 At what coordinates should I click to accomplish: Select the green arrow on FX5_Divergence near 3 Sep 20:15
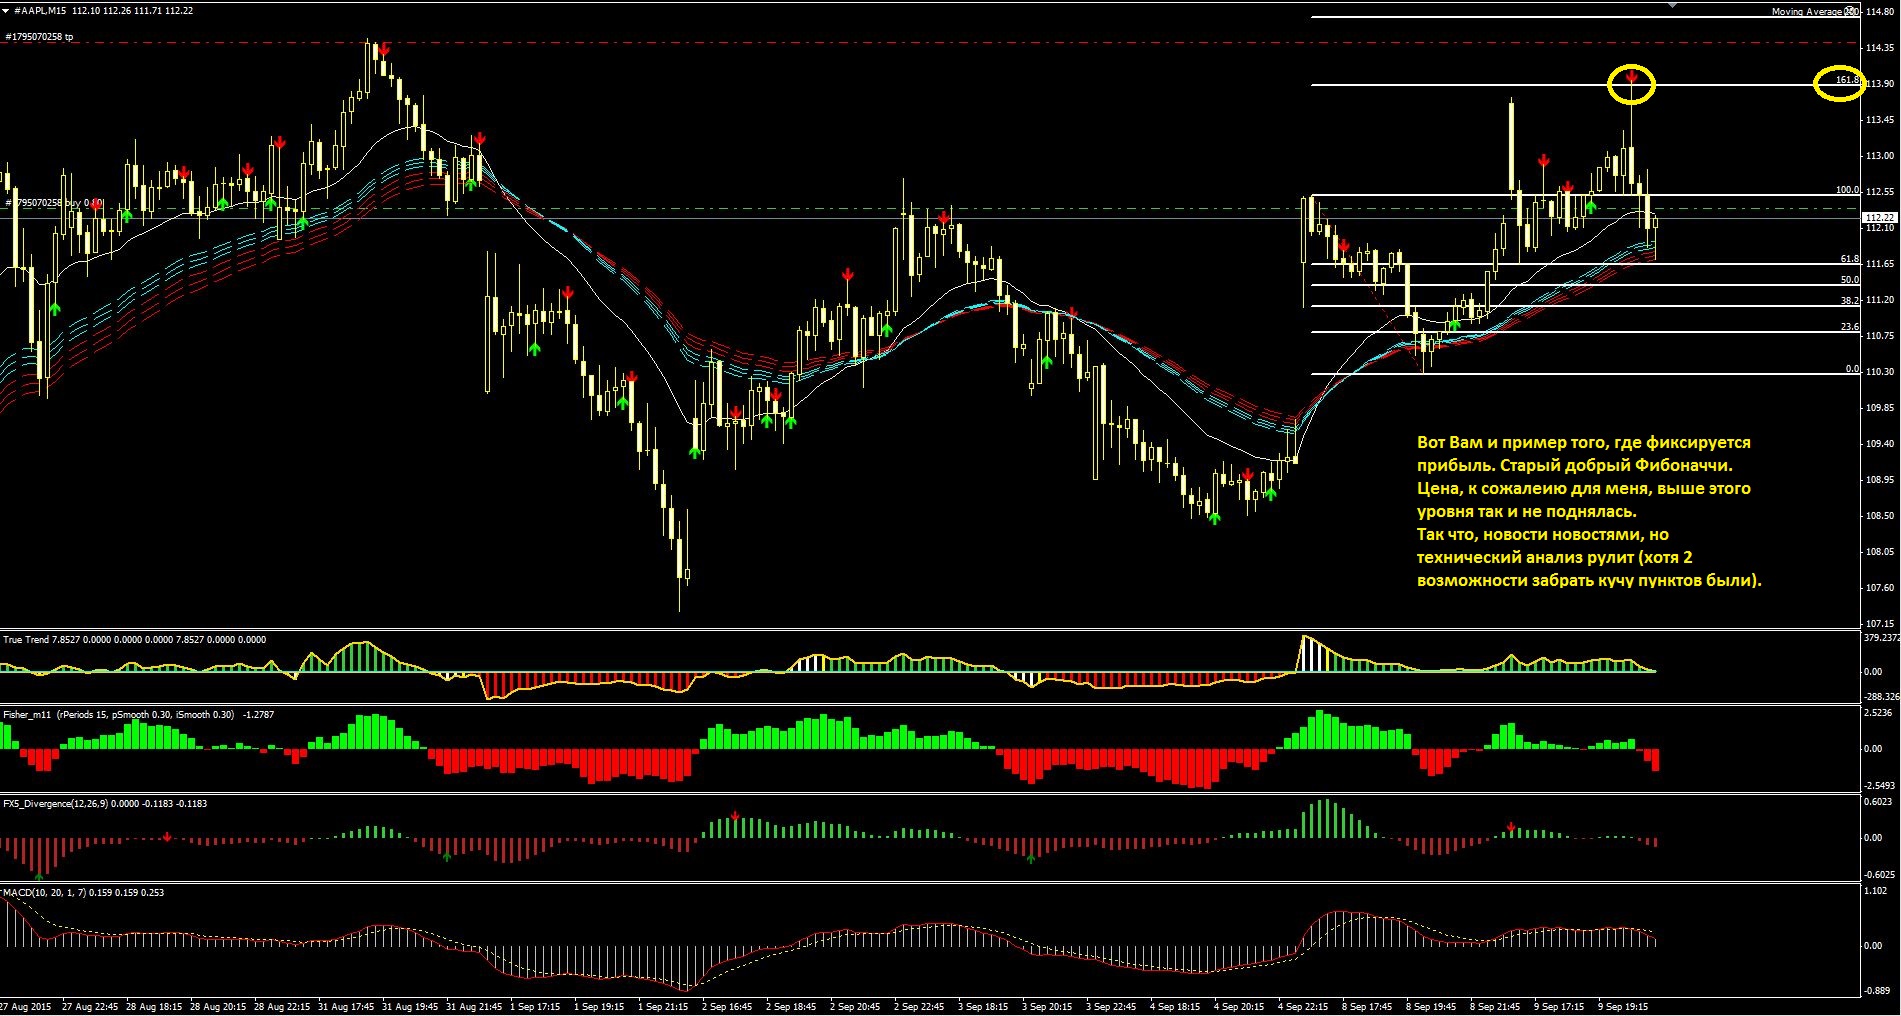tap(1031, 857)
